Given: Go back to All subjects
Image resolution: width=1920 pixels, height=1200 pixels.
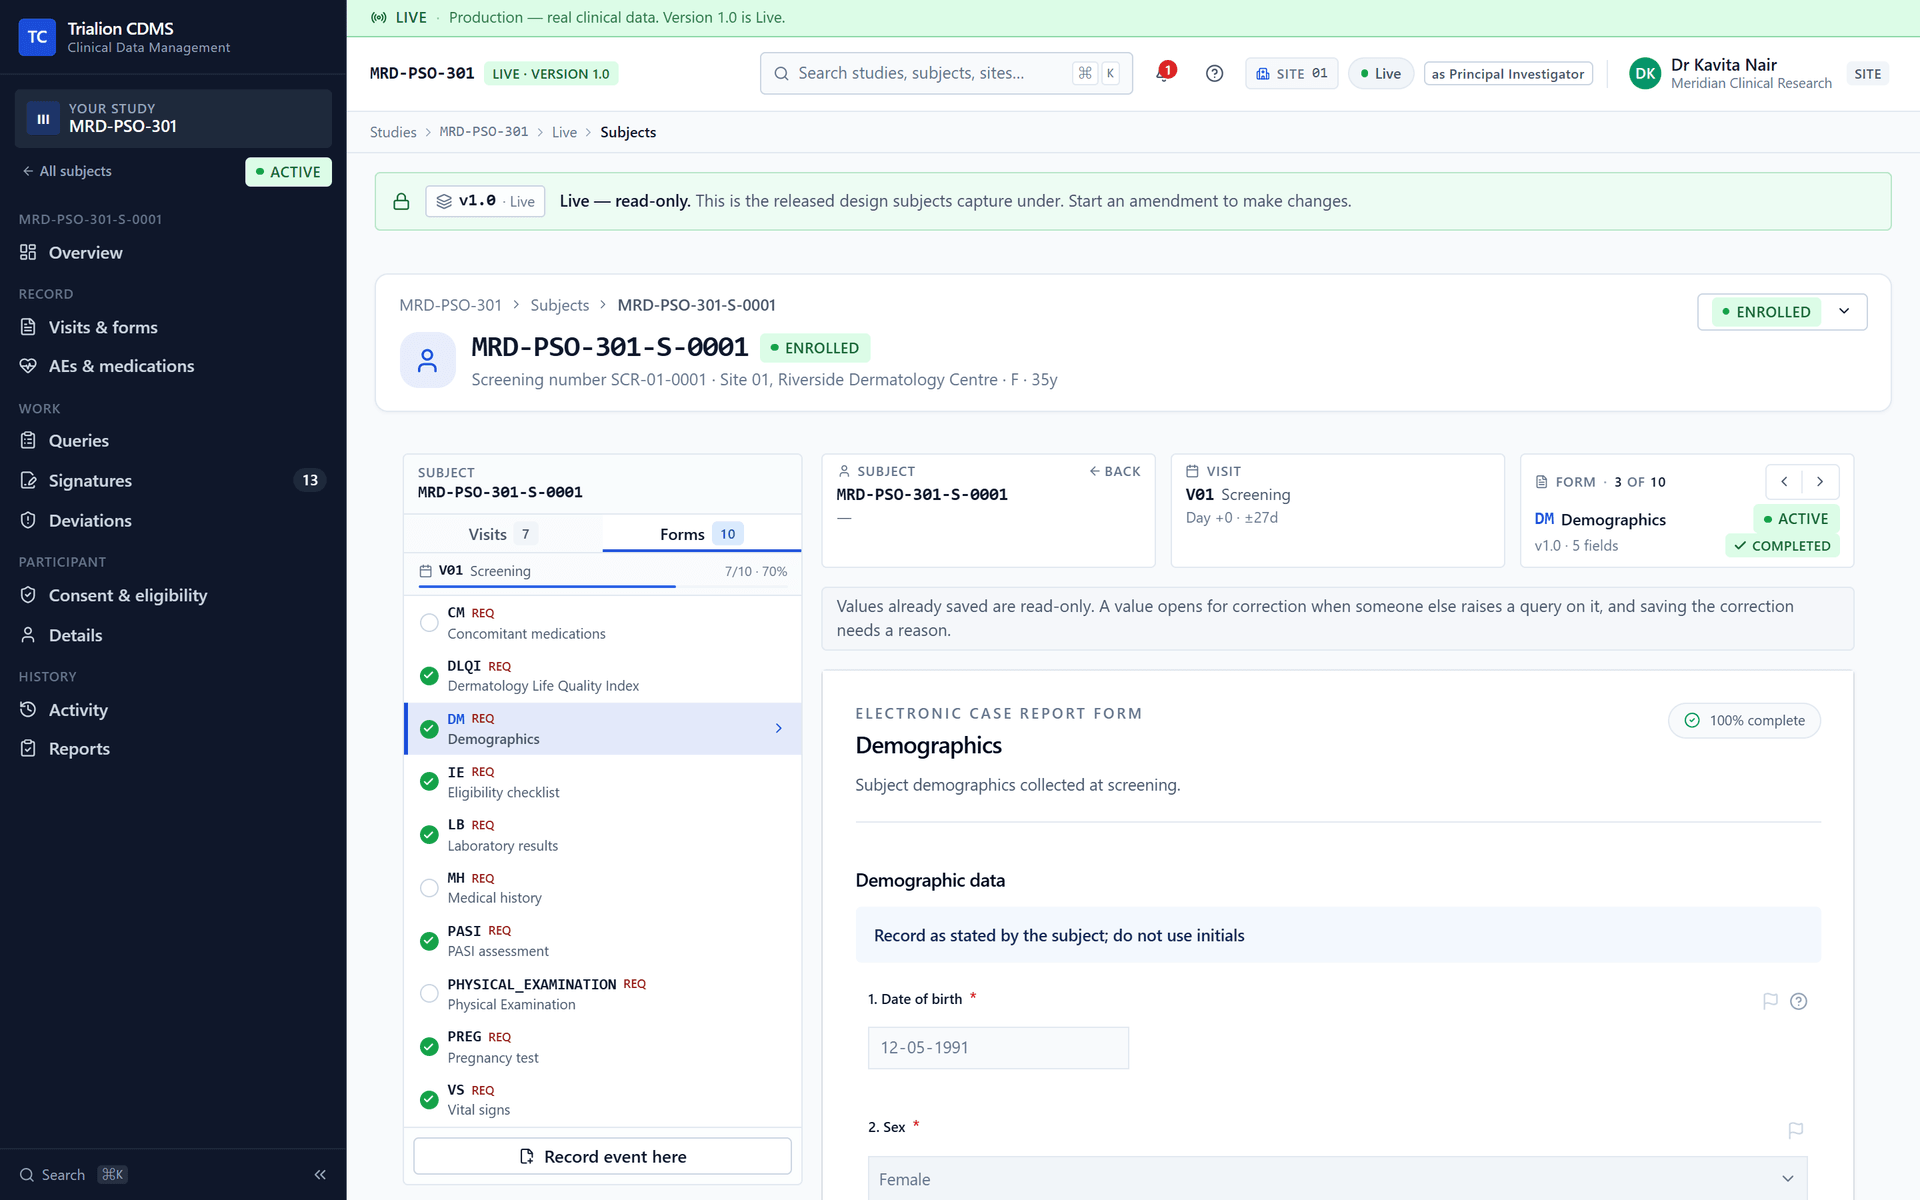Looking at the screenshot, I should (67, 171).
